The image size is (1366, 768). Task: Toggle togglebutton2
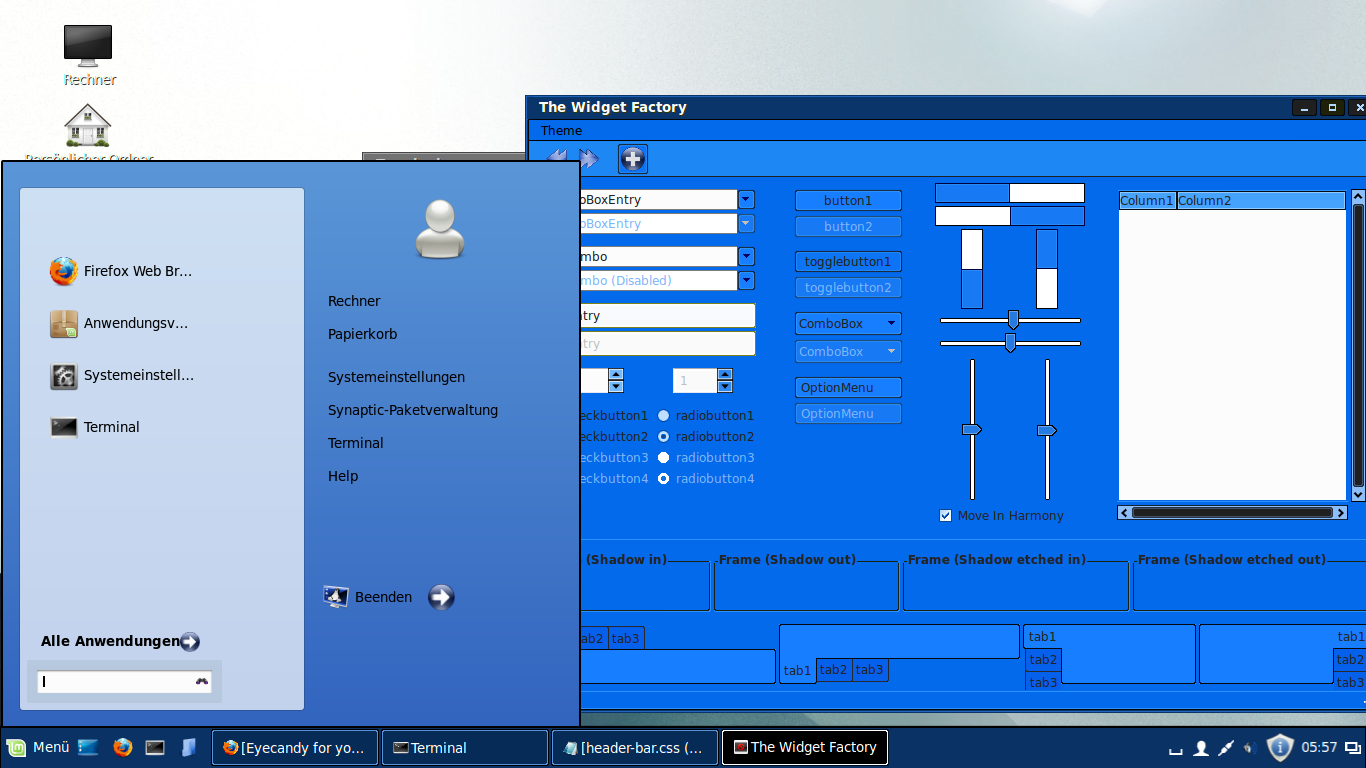click(848, 288)
